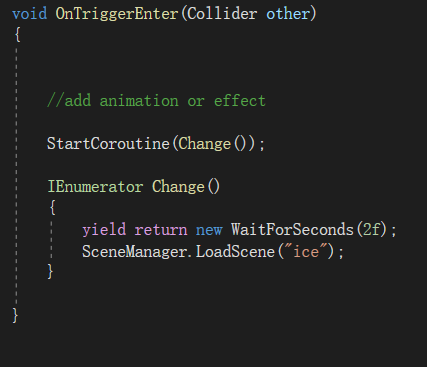This screenshot has width=427, height=367.
Task: Click the LoadScene method call
Action: 235,252
